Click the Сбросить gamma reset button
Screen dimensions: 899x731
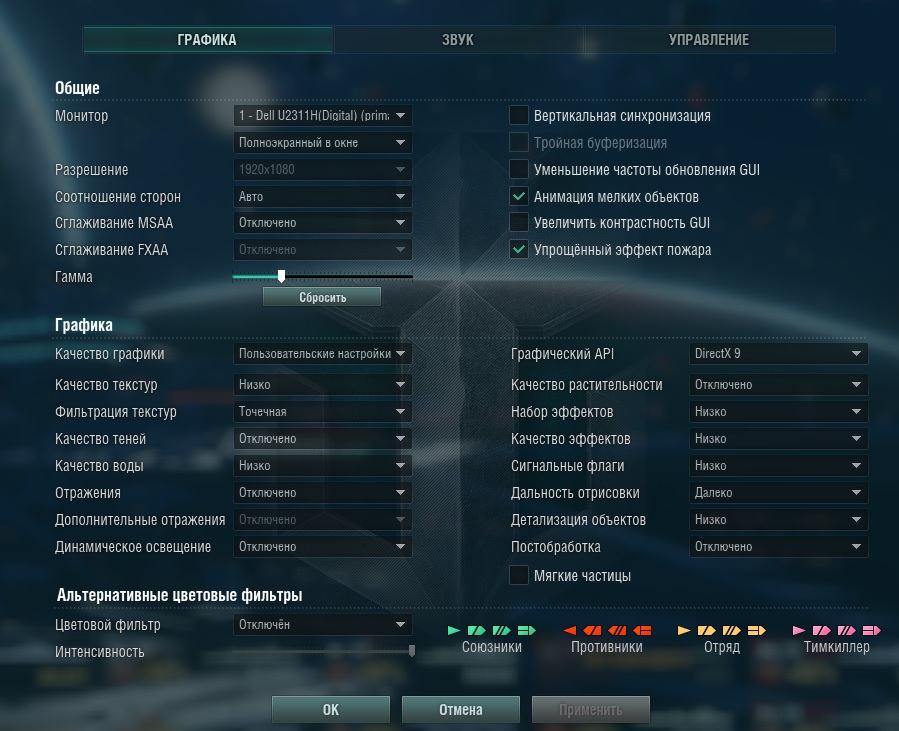pyautogui.click(x=322, y=297)
